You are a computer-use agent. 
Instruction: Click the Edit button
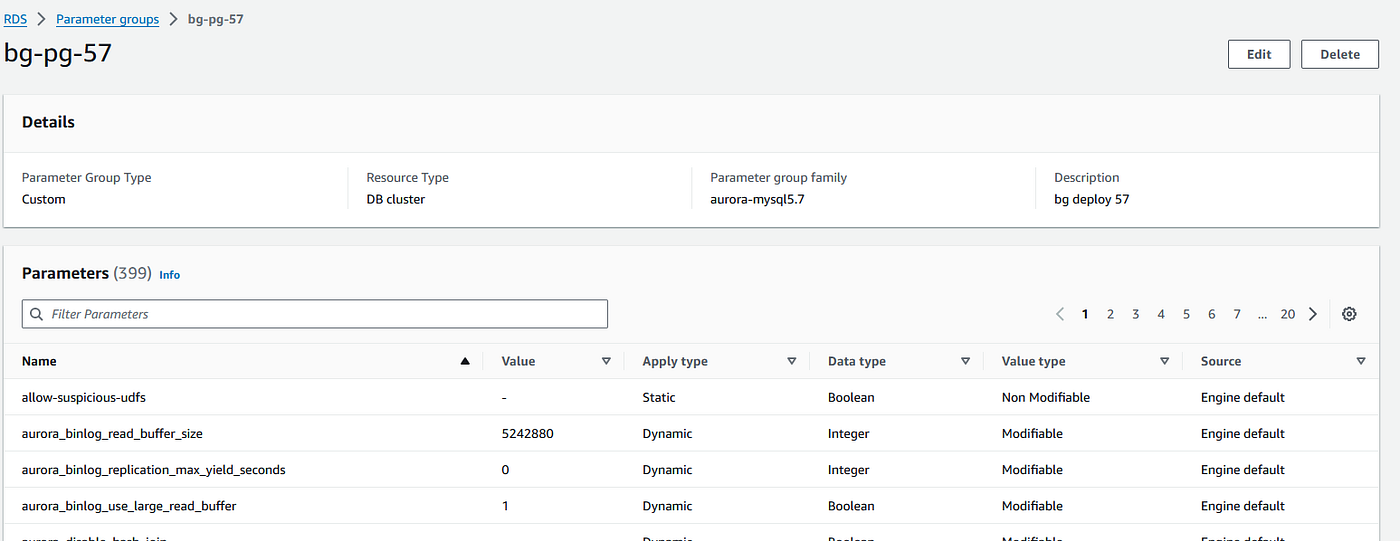pyautogui.click(x=1259, y=54)
